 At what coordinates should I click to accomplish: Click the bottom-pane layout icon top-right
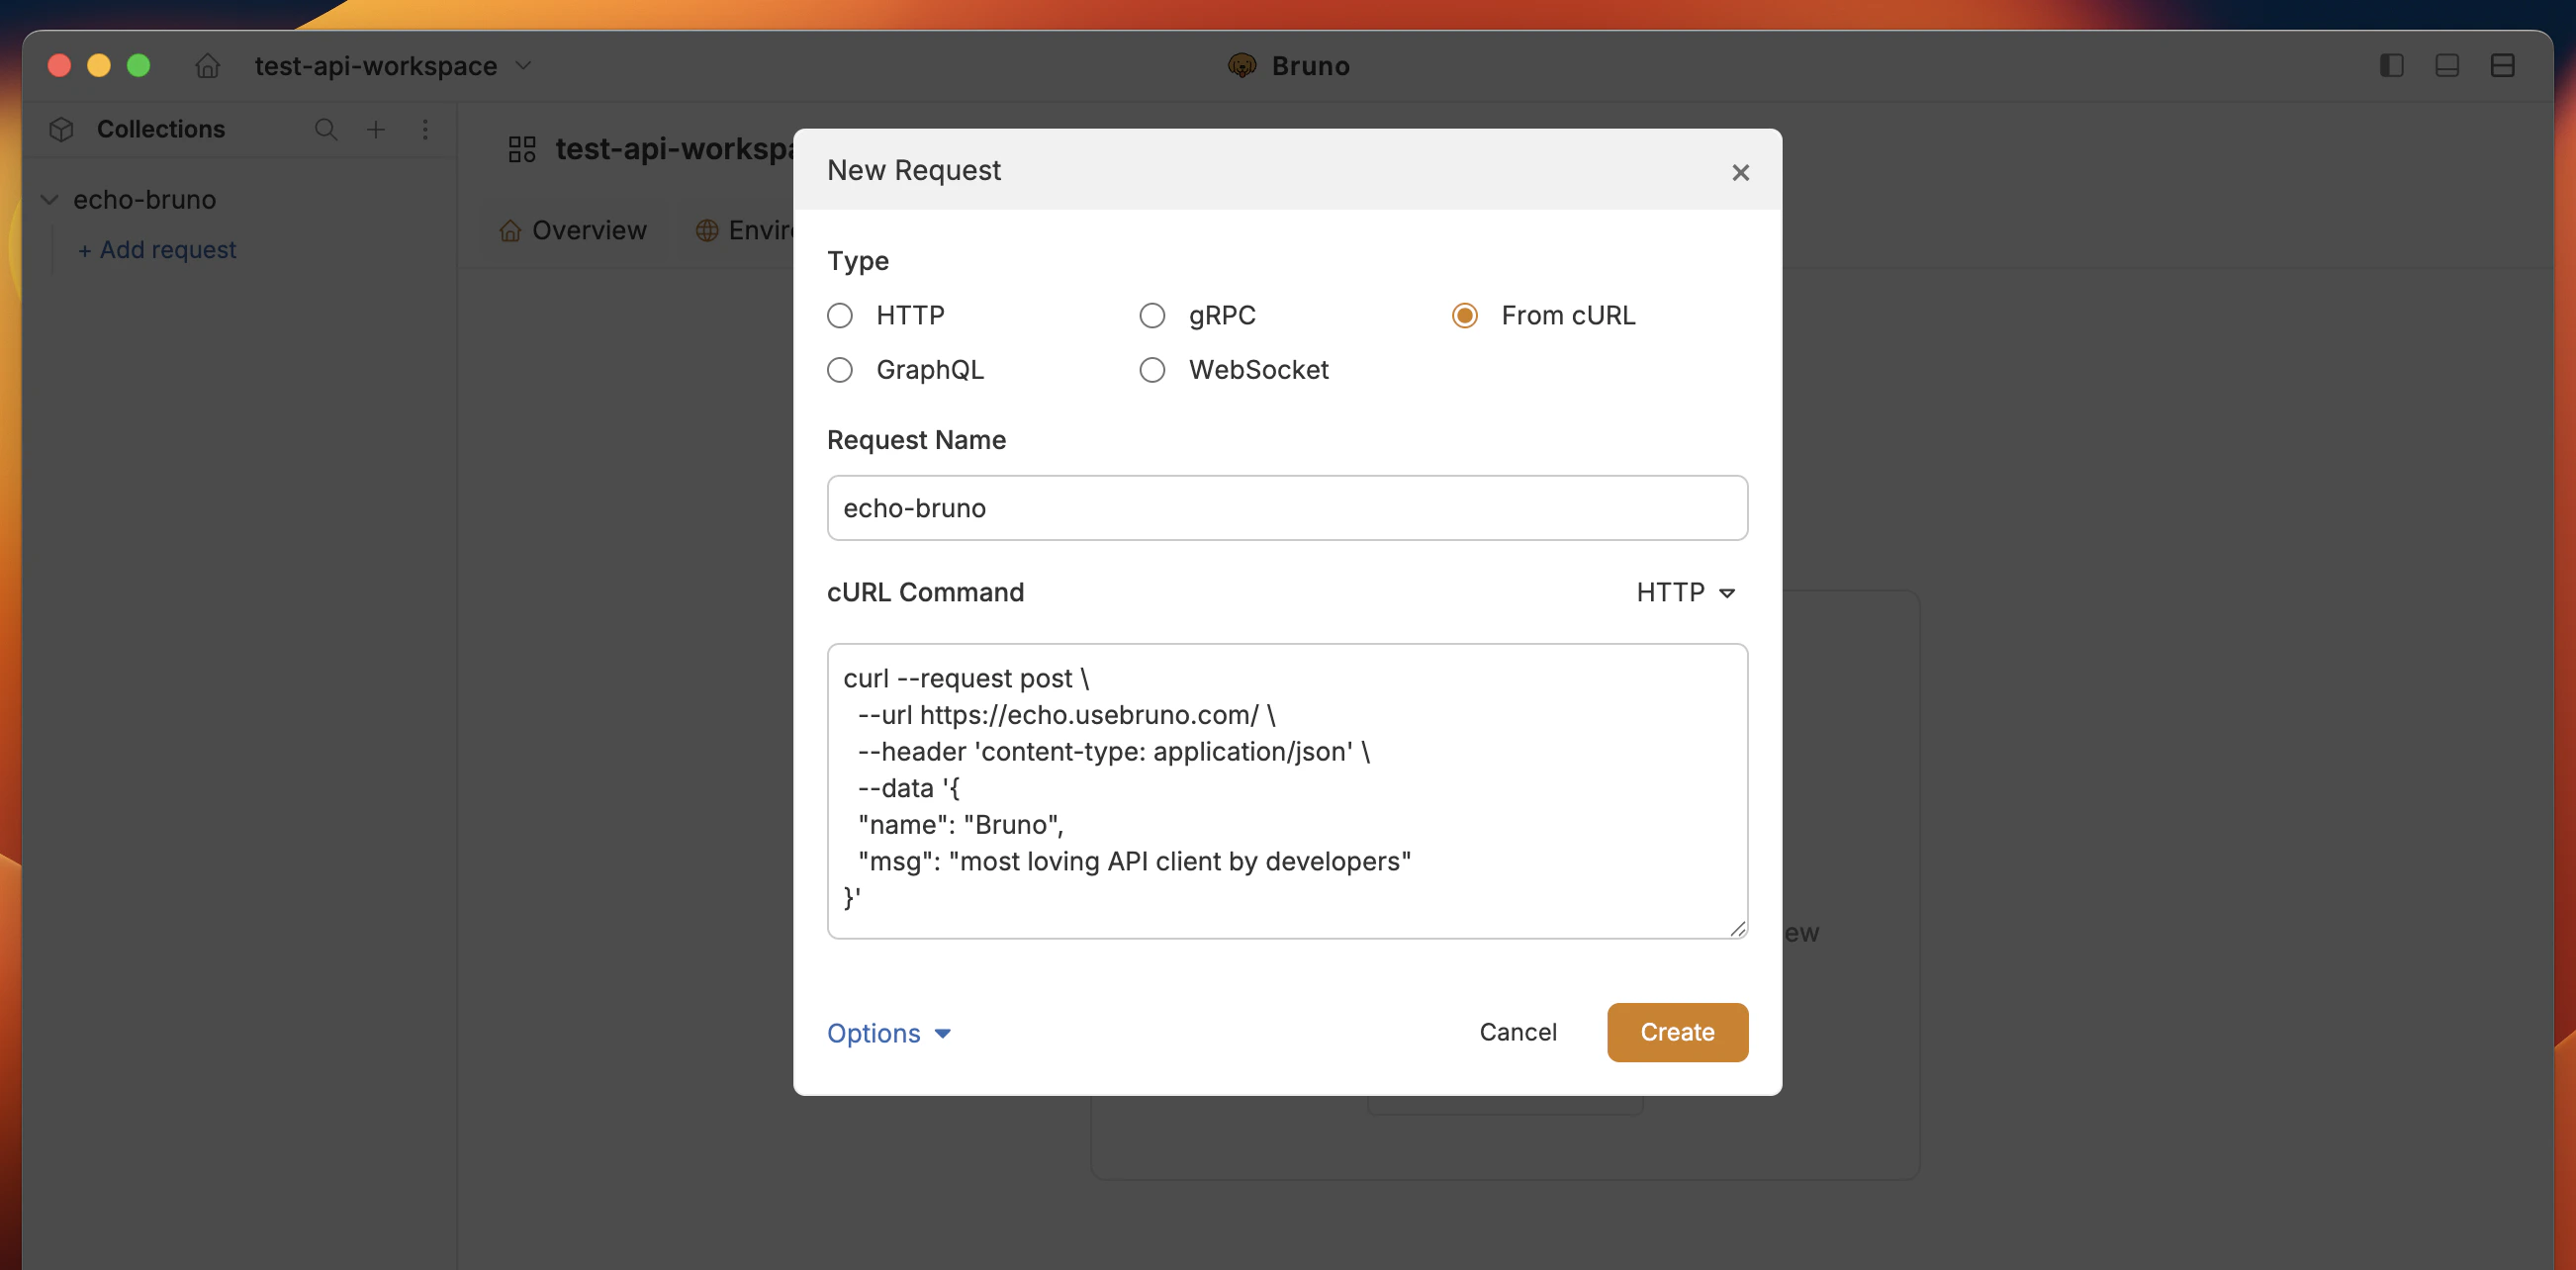2448,65
